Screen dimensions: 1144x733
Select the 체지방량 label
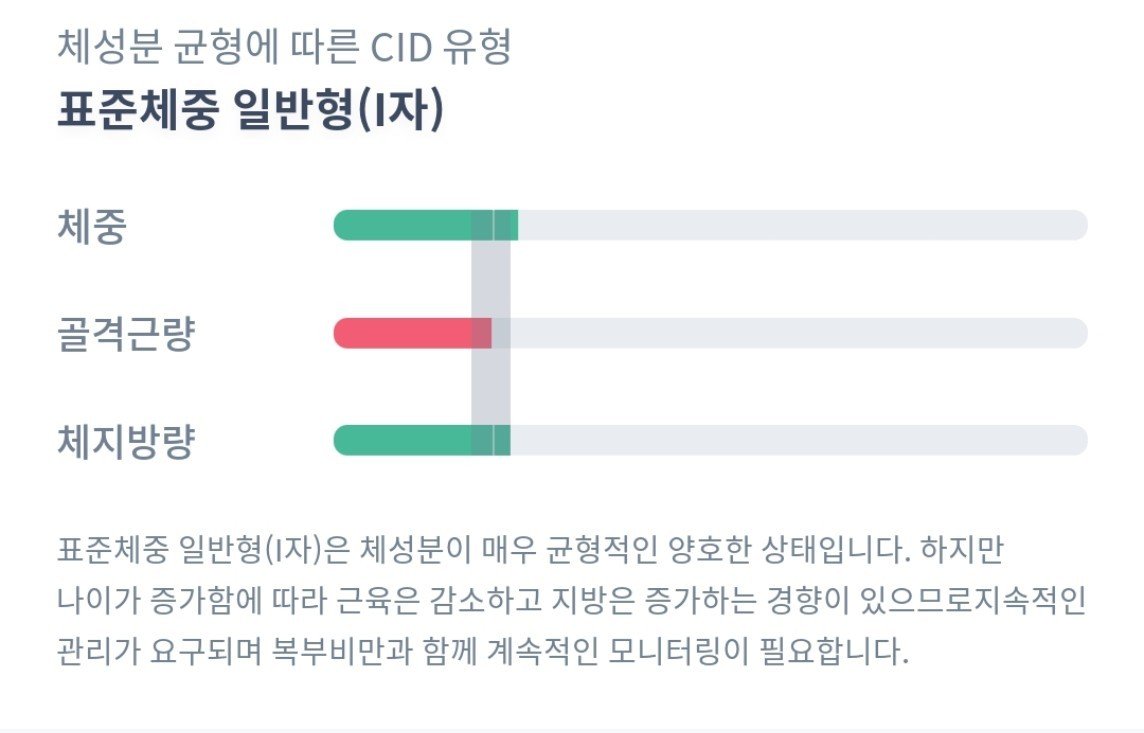click(126, 441)
